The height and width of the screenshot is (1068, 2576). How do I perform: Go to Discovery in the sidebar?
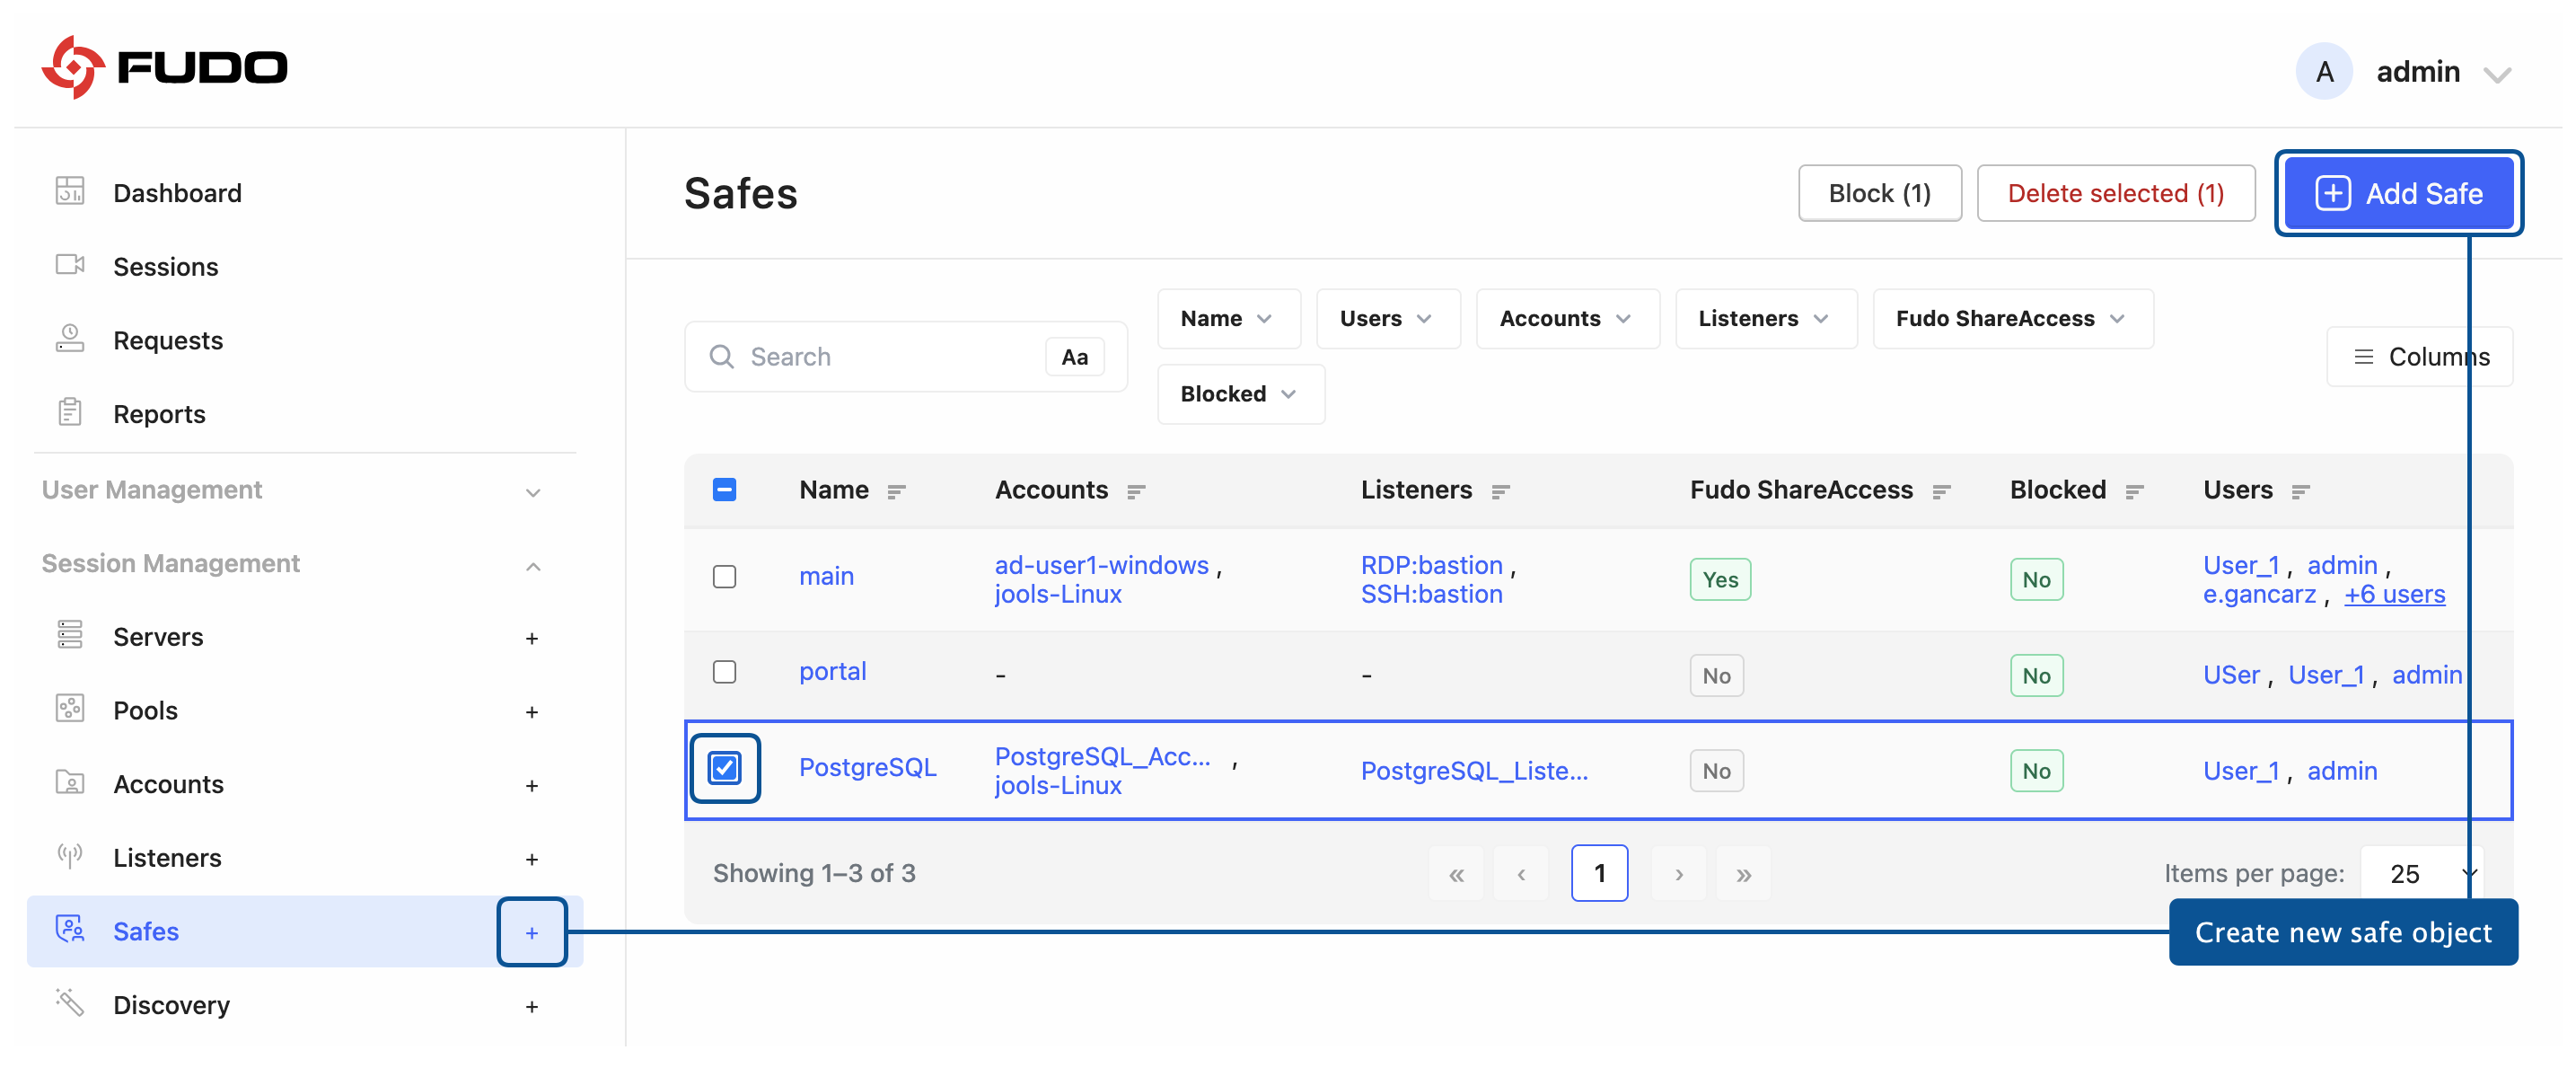(x=171, y=1005)
